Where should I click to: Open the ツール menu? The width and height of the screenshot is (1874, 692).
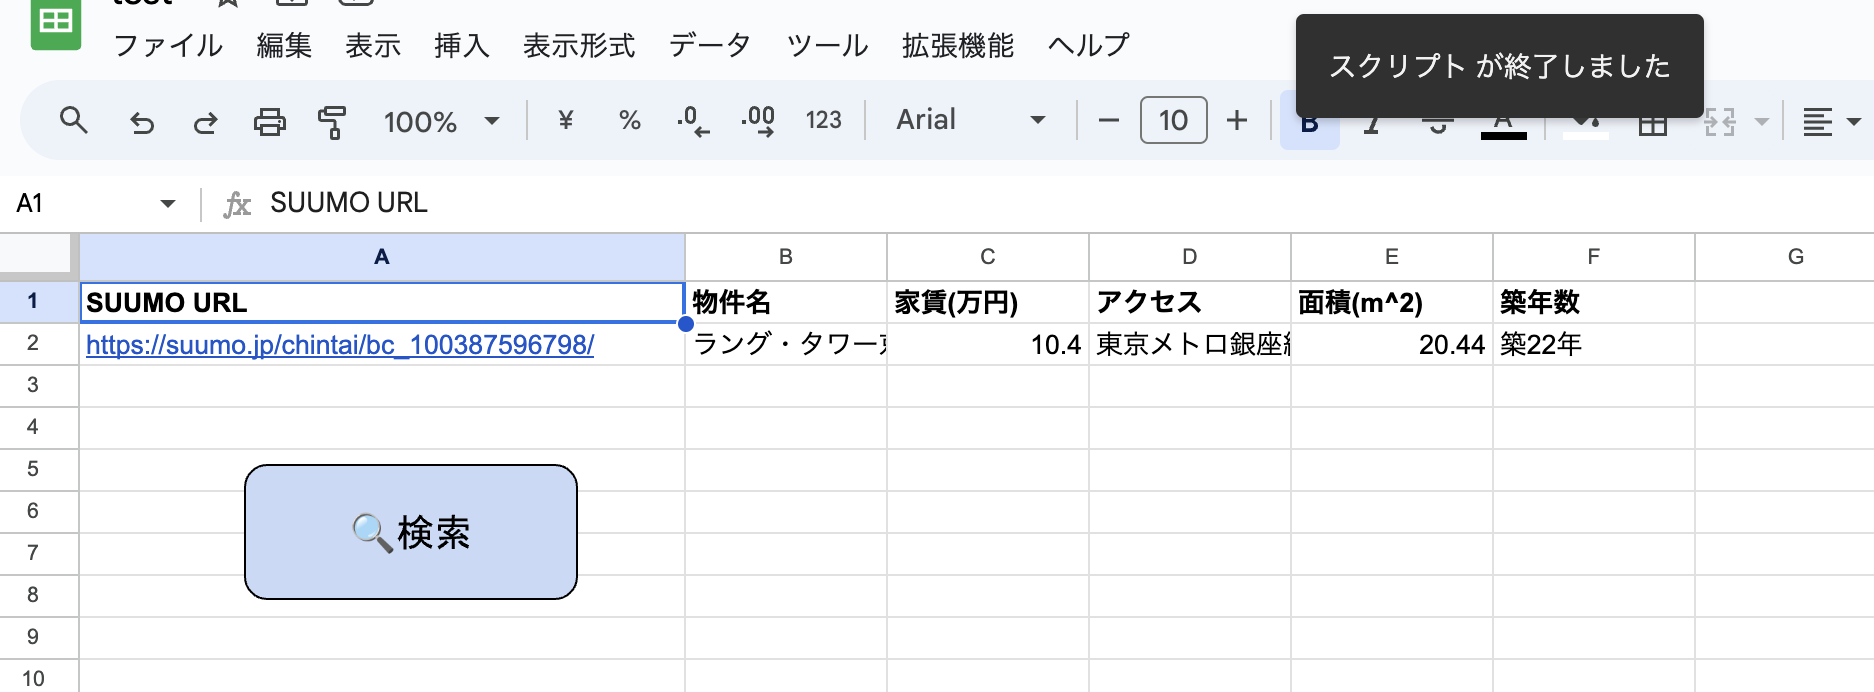(x=827, y=45)
